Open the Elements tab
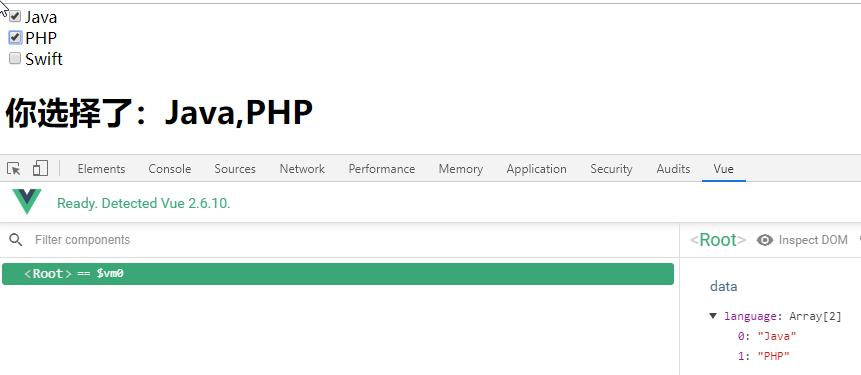This screenshot has width=861, height=375. (x=101, y=169)
